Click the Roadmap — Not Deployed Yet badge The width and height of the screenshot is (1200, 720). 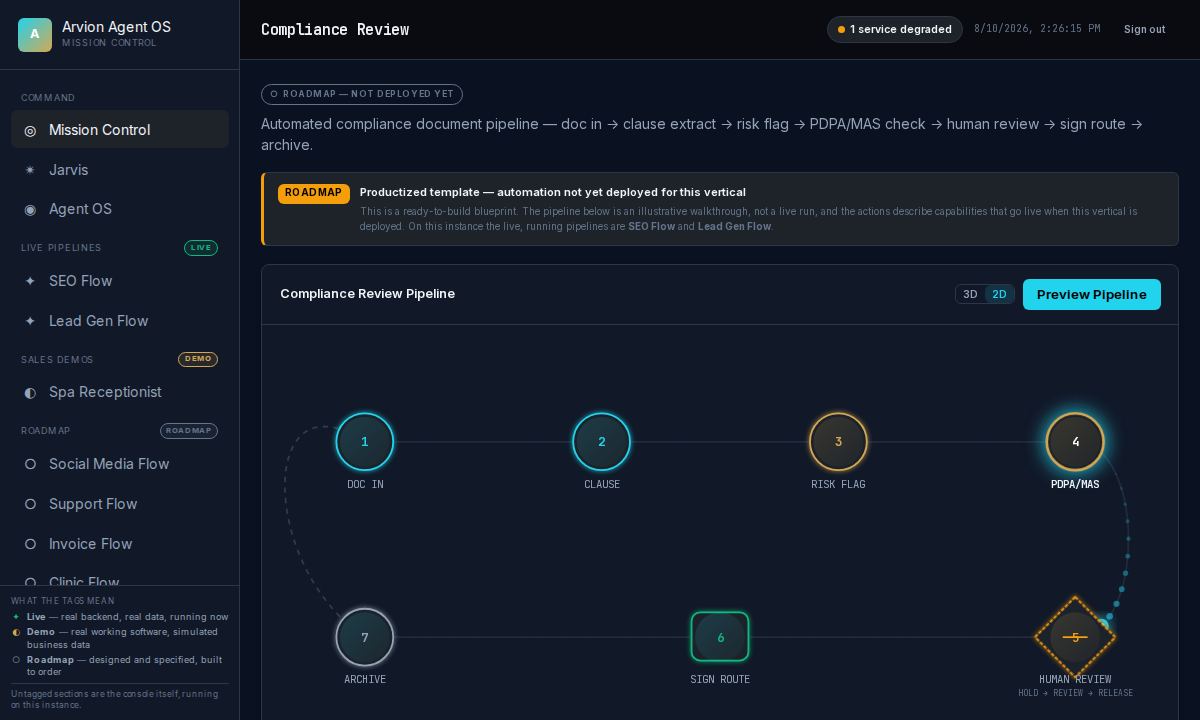tap(362, 94)
